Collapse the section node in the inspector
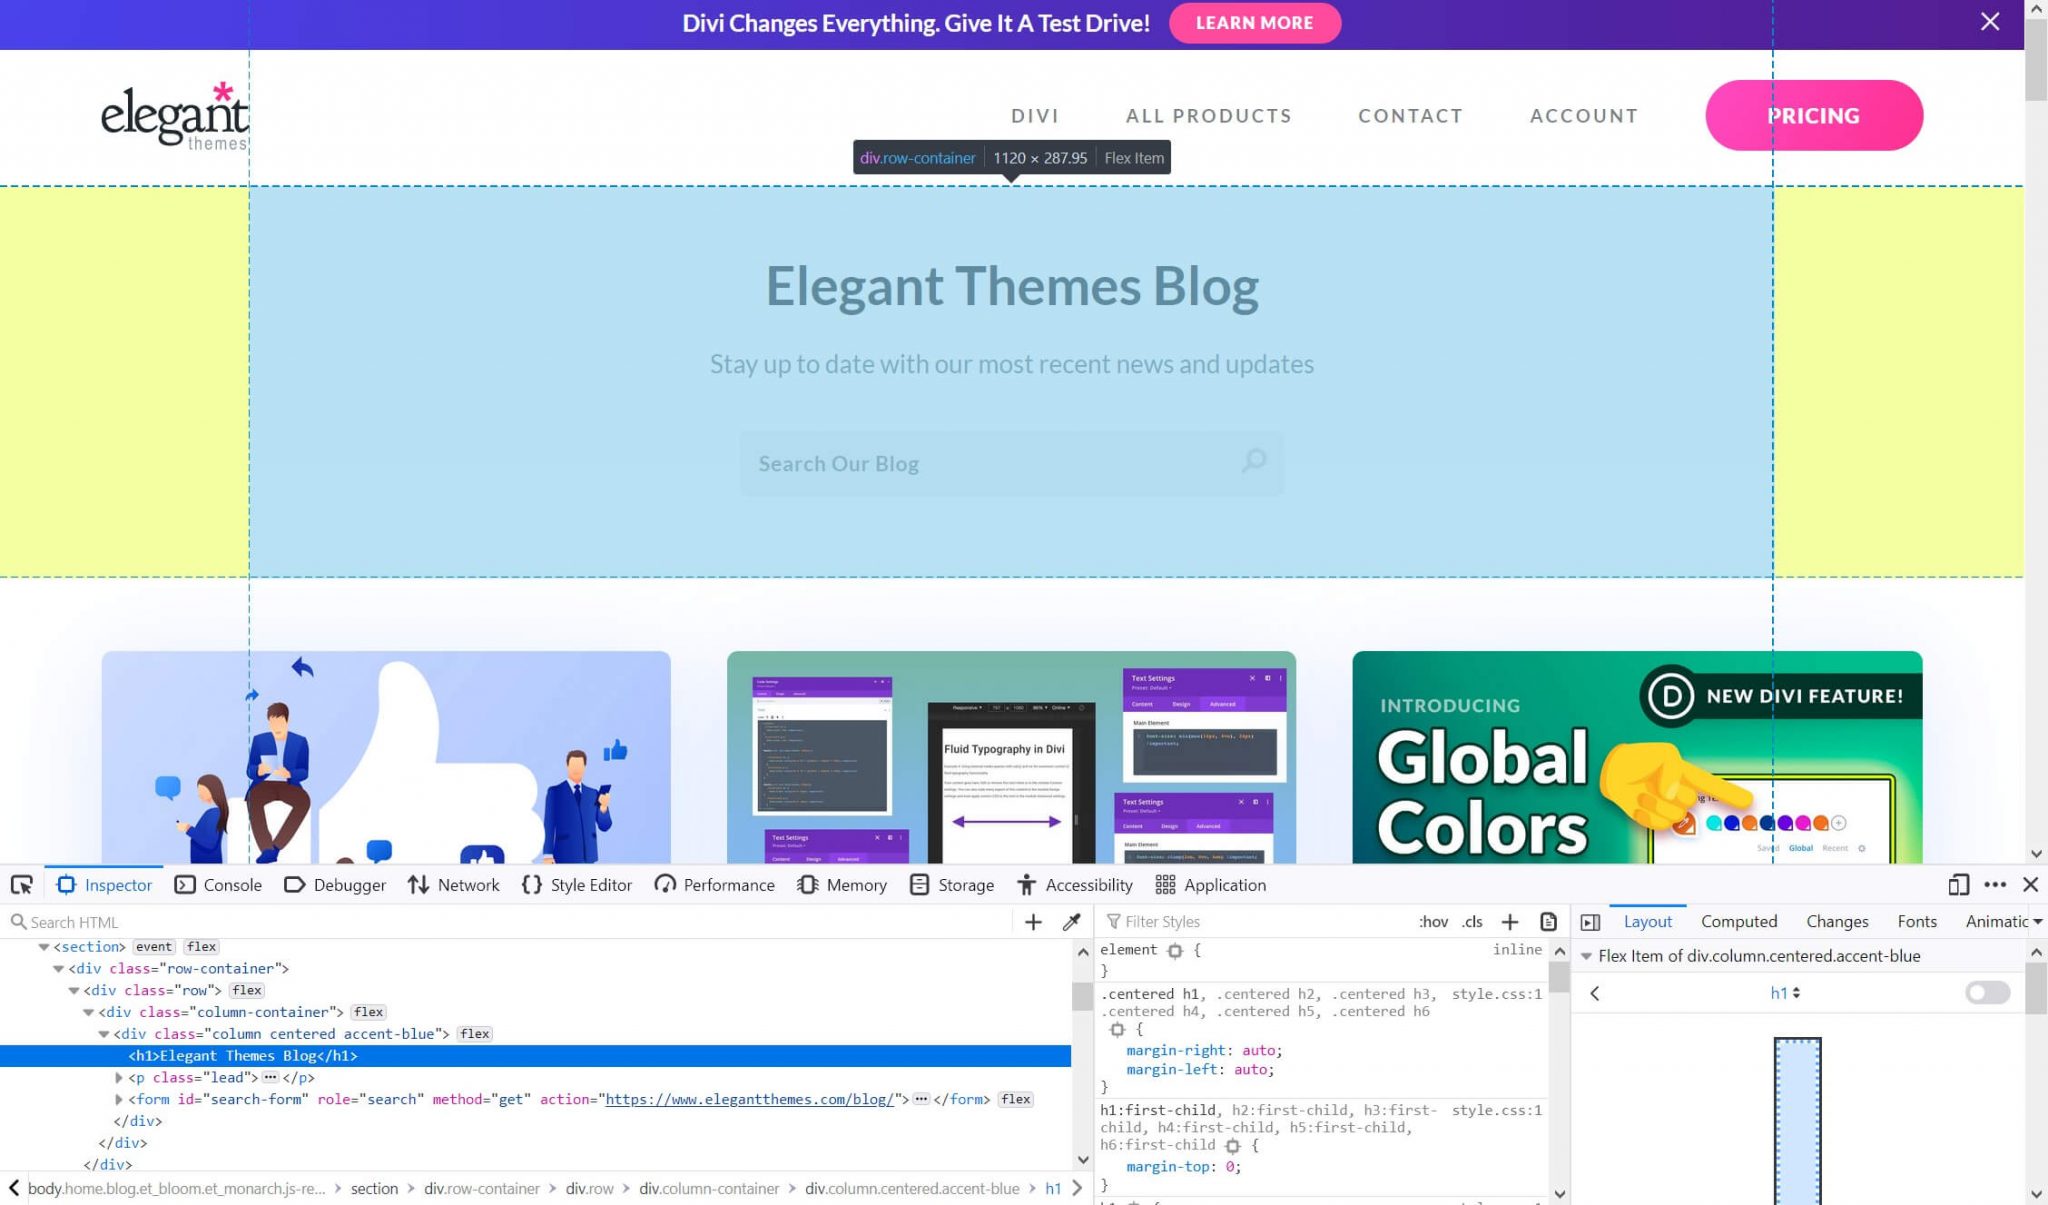 42,947
